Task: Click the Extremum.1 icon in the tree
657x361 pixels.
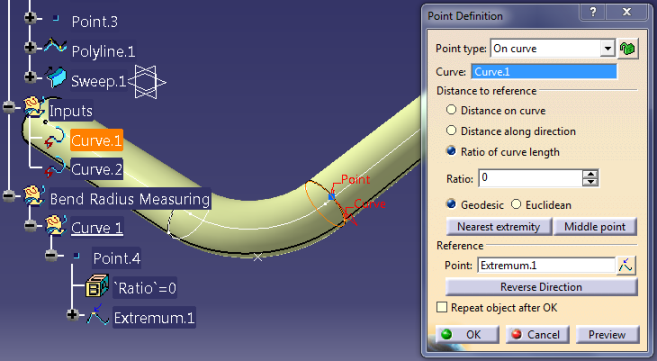Action: tap(97, 315)
